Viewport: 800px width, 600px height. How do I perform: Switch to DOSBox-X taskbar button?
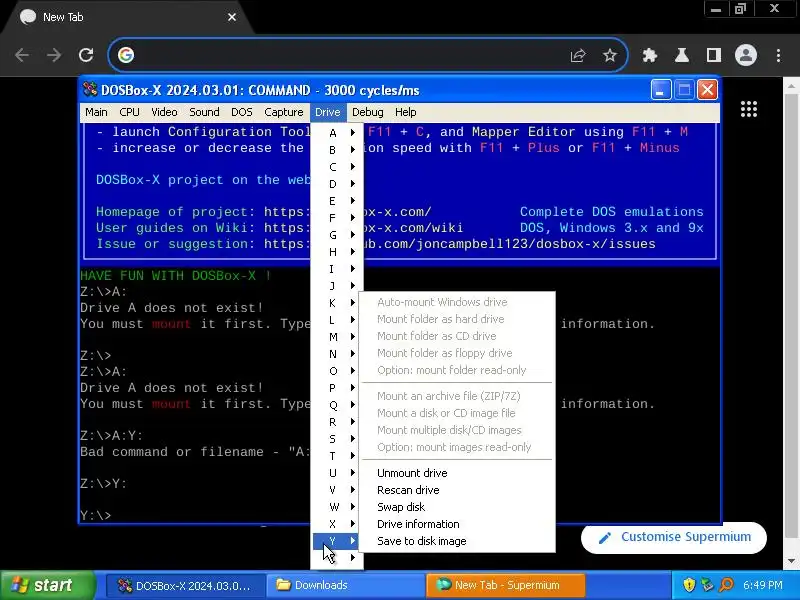185,585
